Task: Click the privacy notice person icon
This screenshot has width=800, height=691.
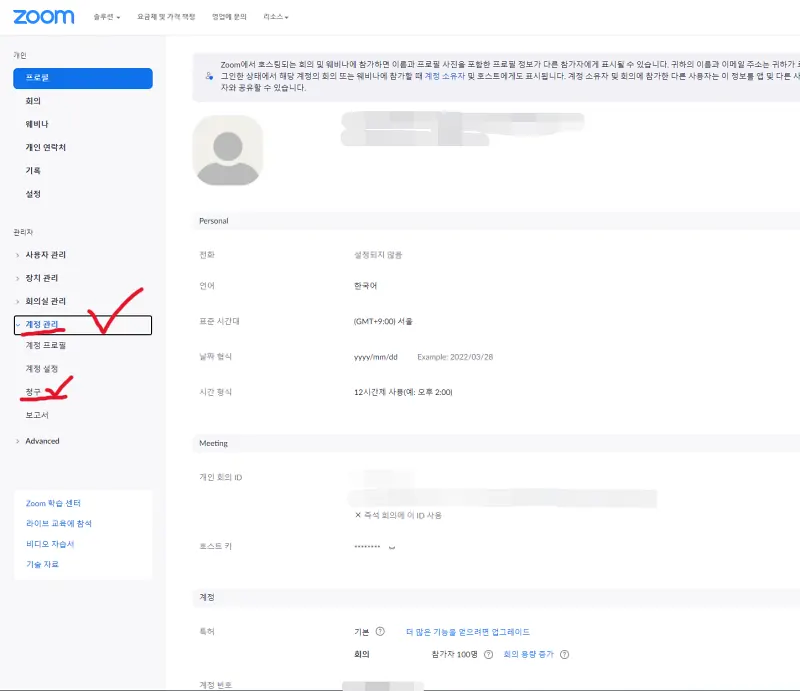Action: [x=209, y=76]
